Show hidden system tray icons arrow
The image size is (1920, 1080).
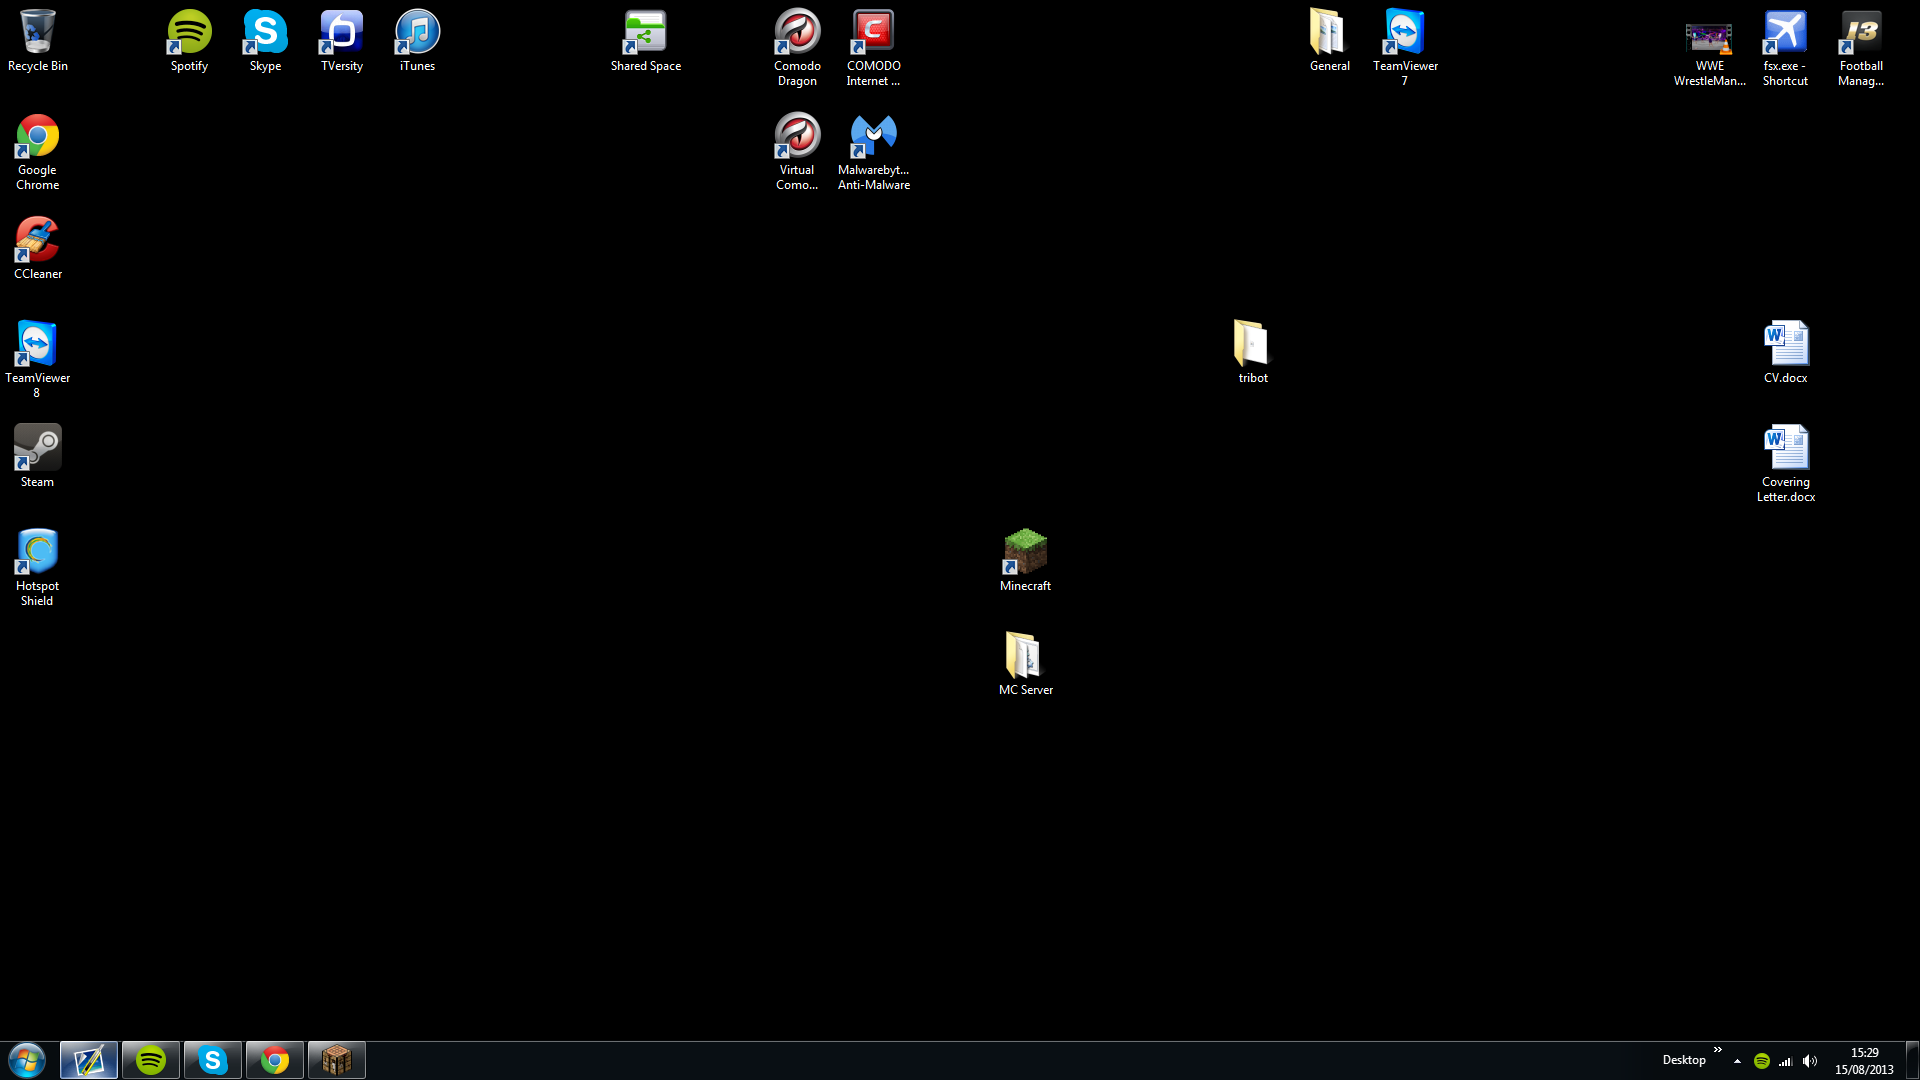[1737, 1061]
